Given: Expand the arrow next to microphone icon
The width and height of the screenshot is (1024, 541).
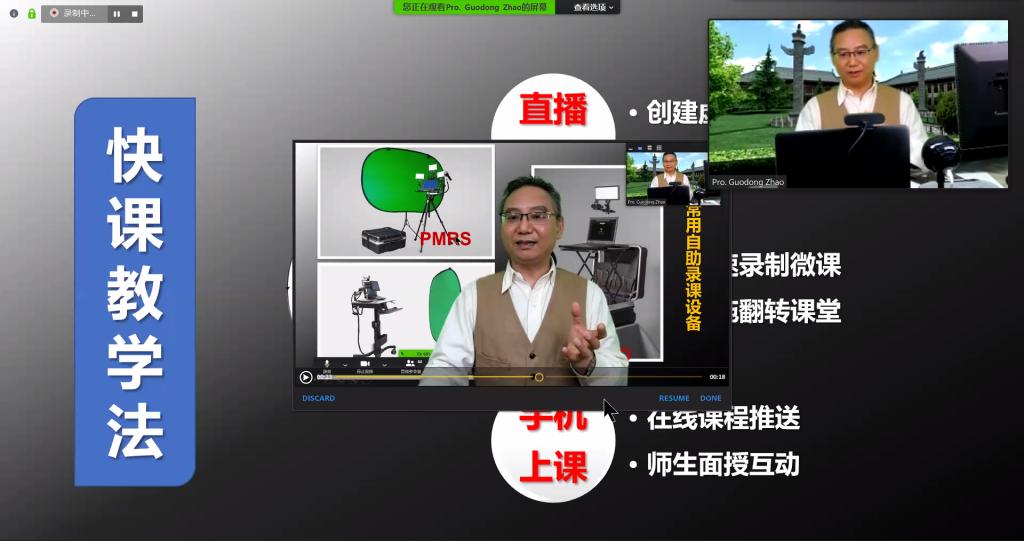Looking at the screenshot, I should click(x=346, y=364).
